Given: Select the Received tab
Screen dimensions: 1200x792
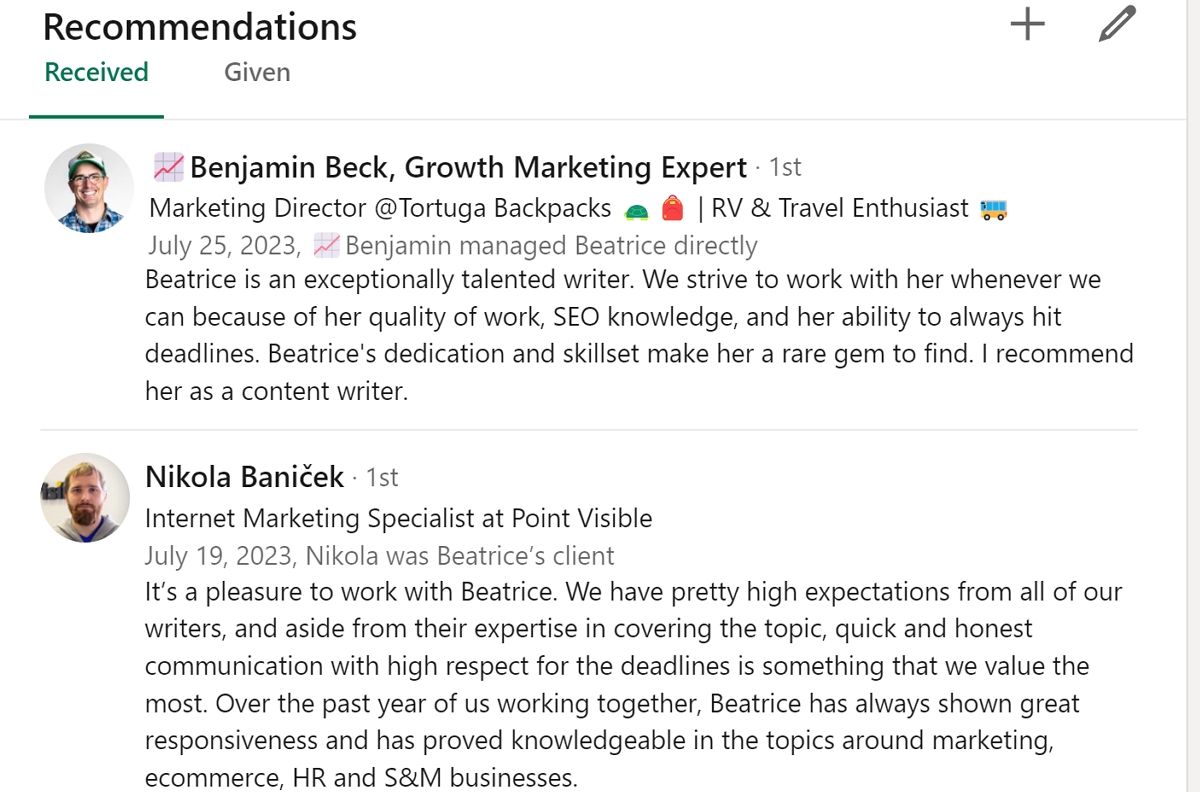Looking at the screenshot, I should click(x=95, y=72).
